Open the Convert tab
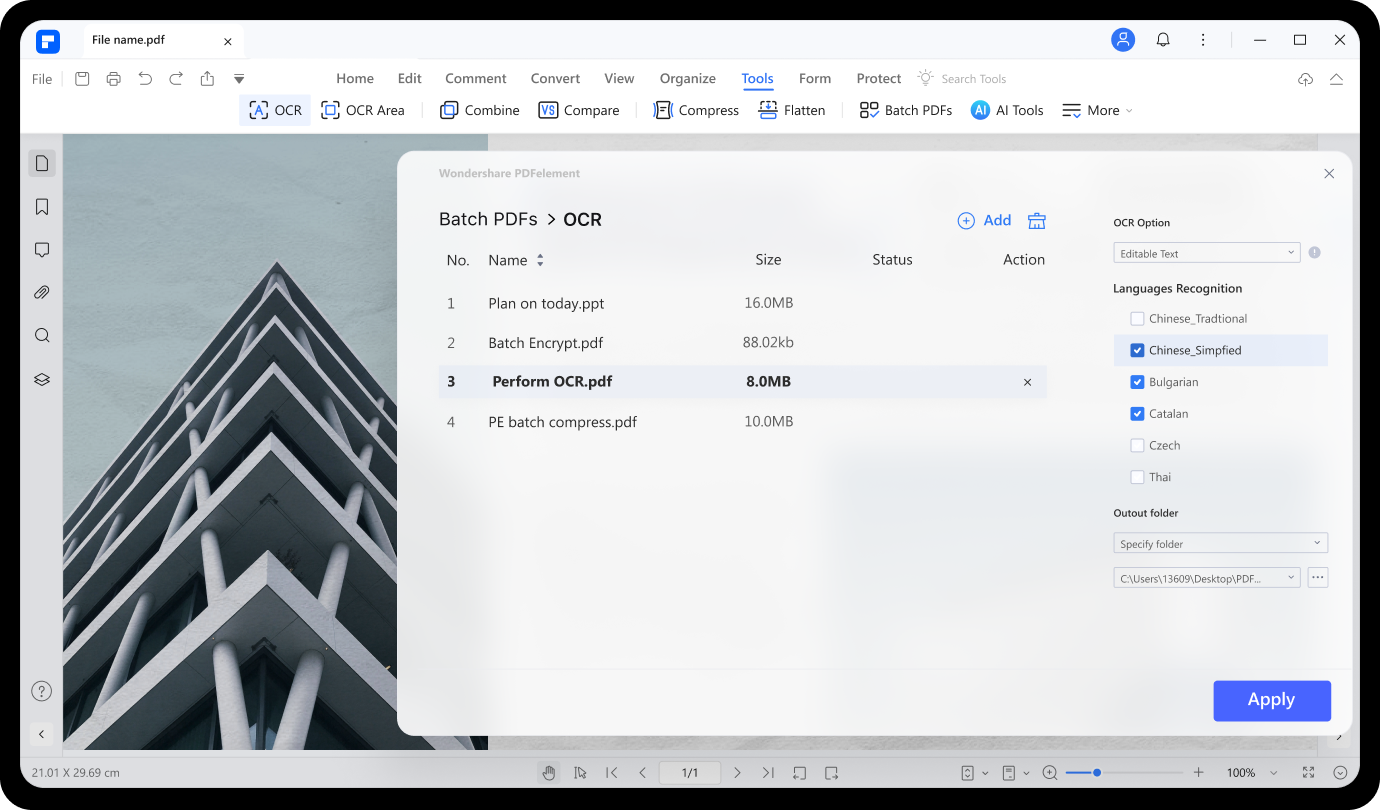Image resolution: width=1380 pixels, height=810 pixels. click(x=555, y=79)
